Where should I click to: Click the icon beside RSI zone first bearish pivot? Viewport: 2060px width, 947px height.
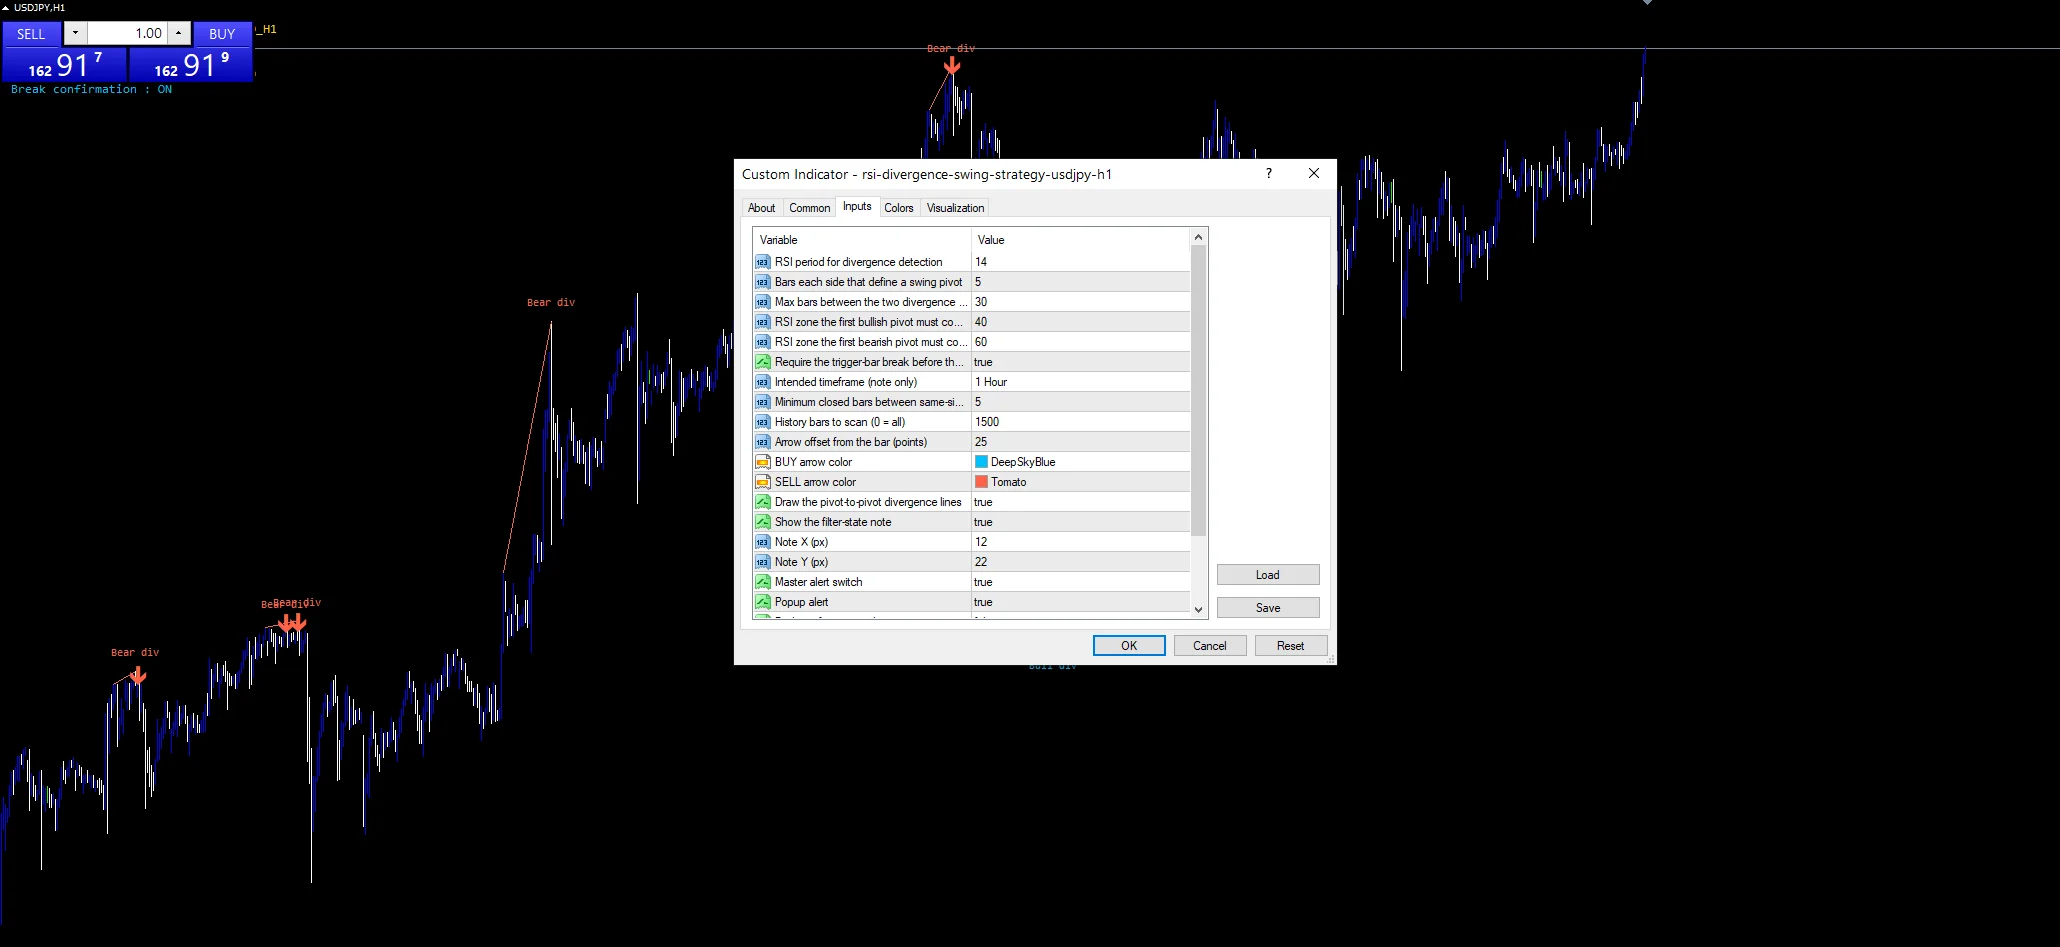(762, 342)
